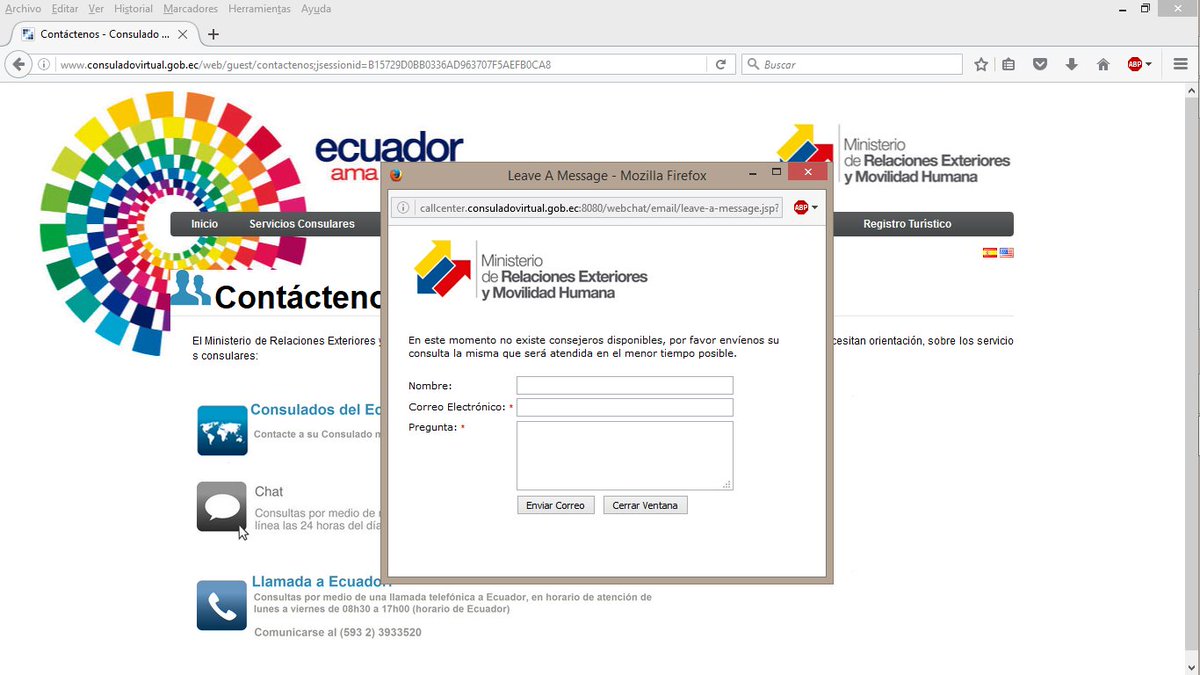The image size is (1200, 675).
Task: Open the Editar menu
Action: point(64,9)
